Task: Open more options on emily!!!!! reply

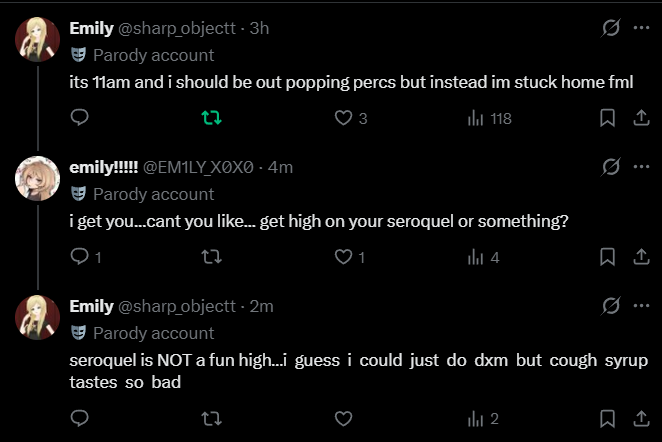Action: [641, 167]
